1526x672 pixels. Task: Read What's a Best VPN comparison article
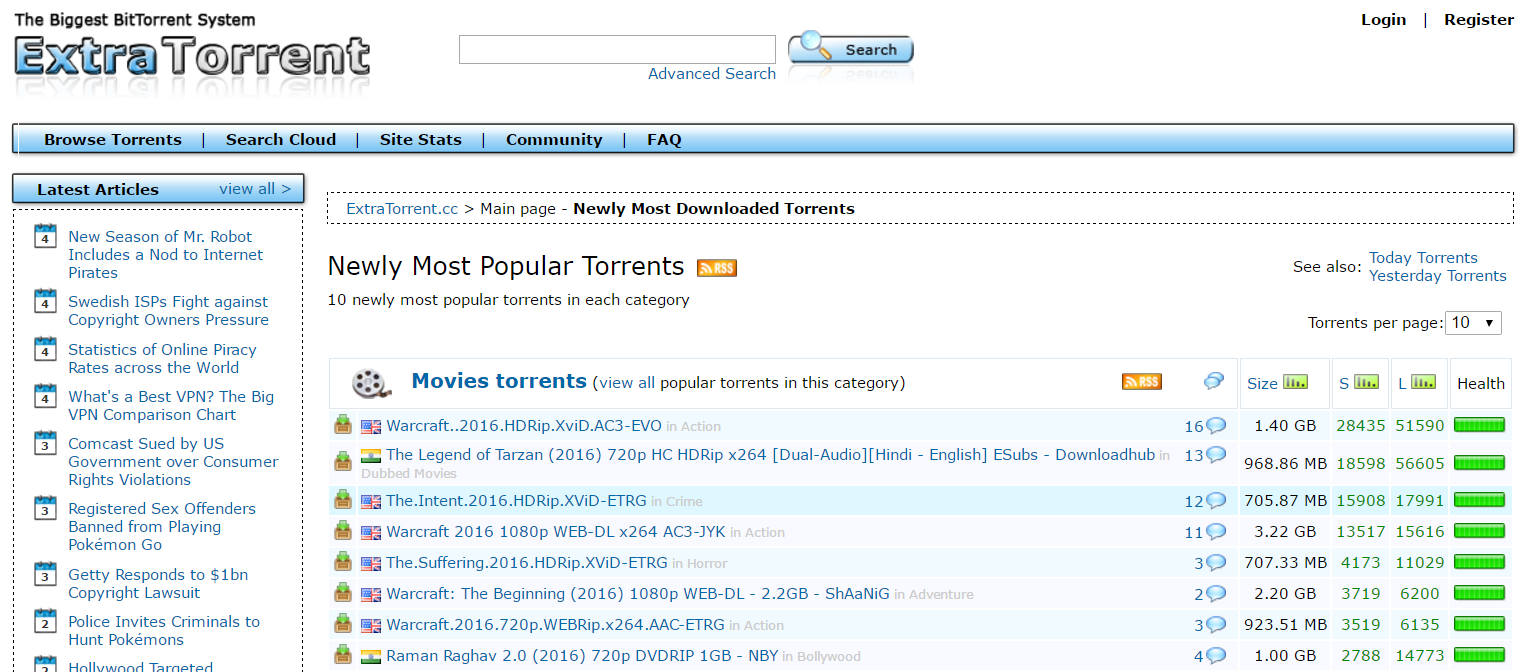click(171, 406)
